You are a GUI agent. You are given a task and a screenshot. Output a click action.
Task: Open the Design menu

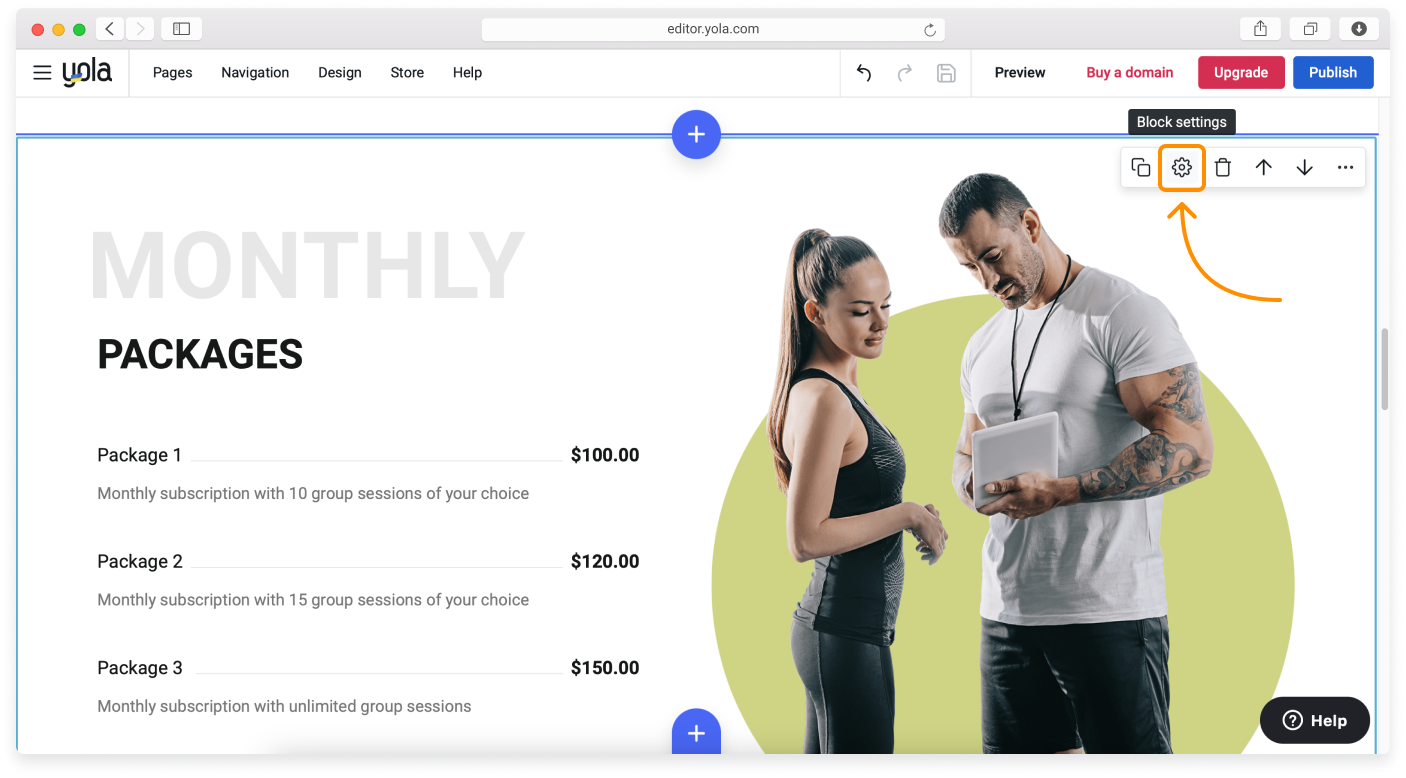[340, 73]
